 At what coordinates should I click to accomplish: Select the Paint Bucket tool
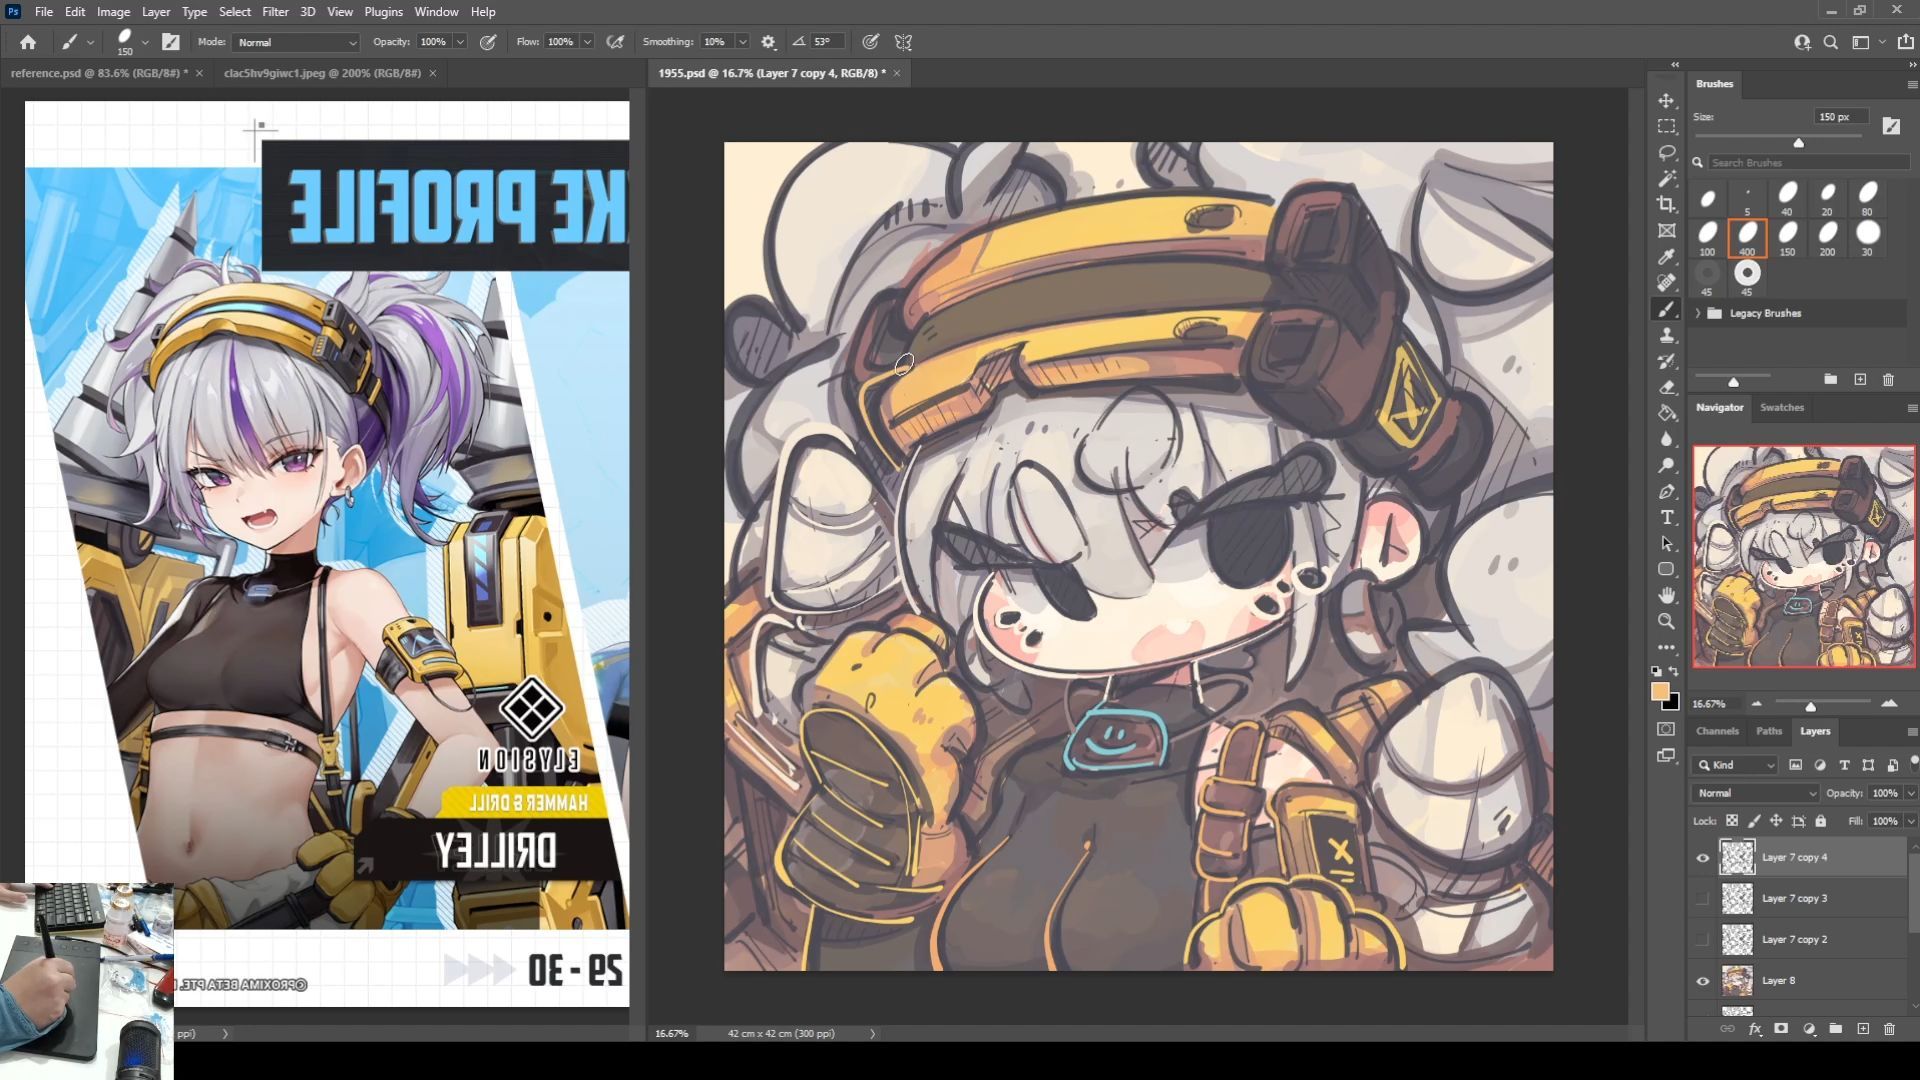[1666, 414]
